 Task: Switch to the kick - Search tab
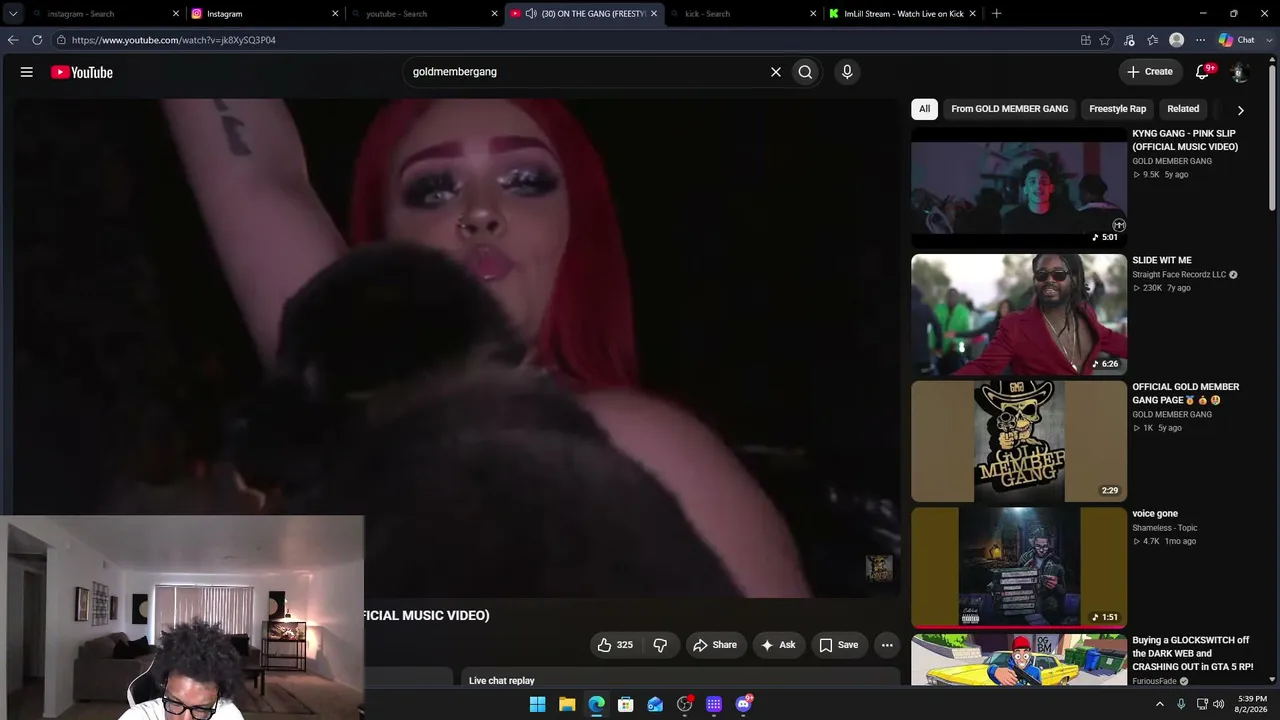coord(743,14)
